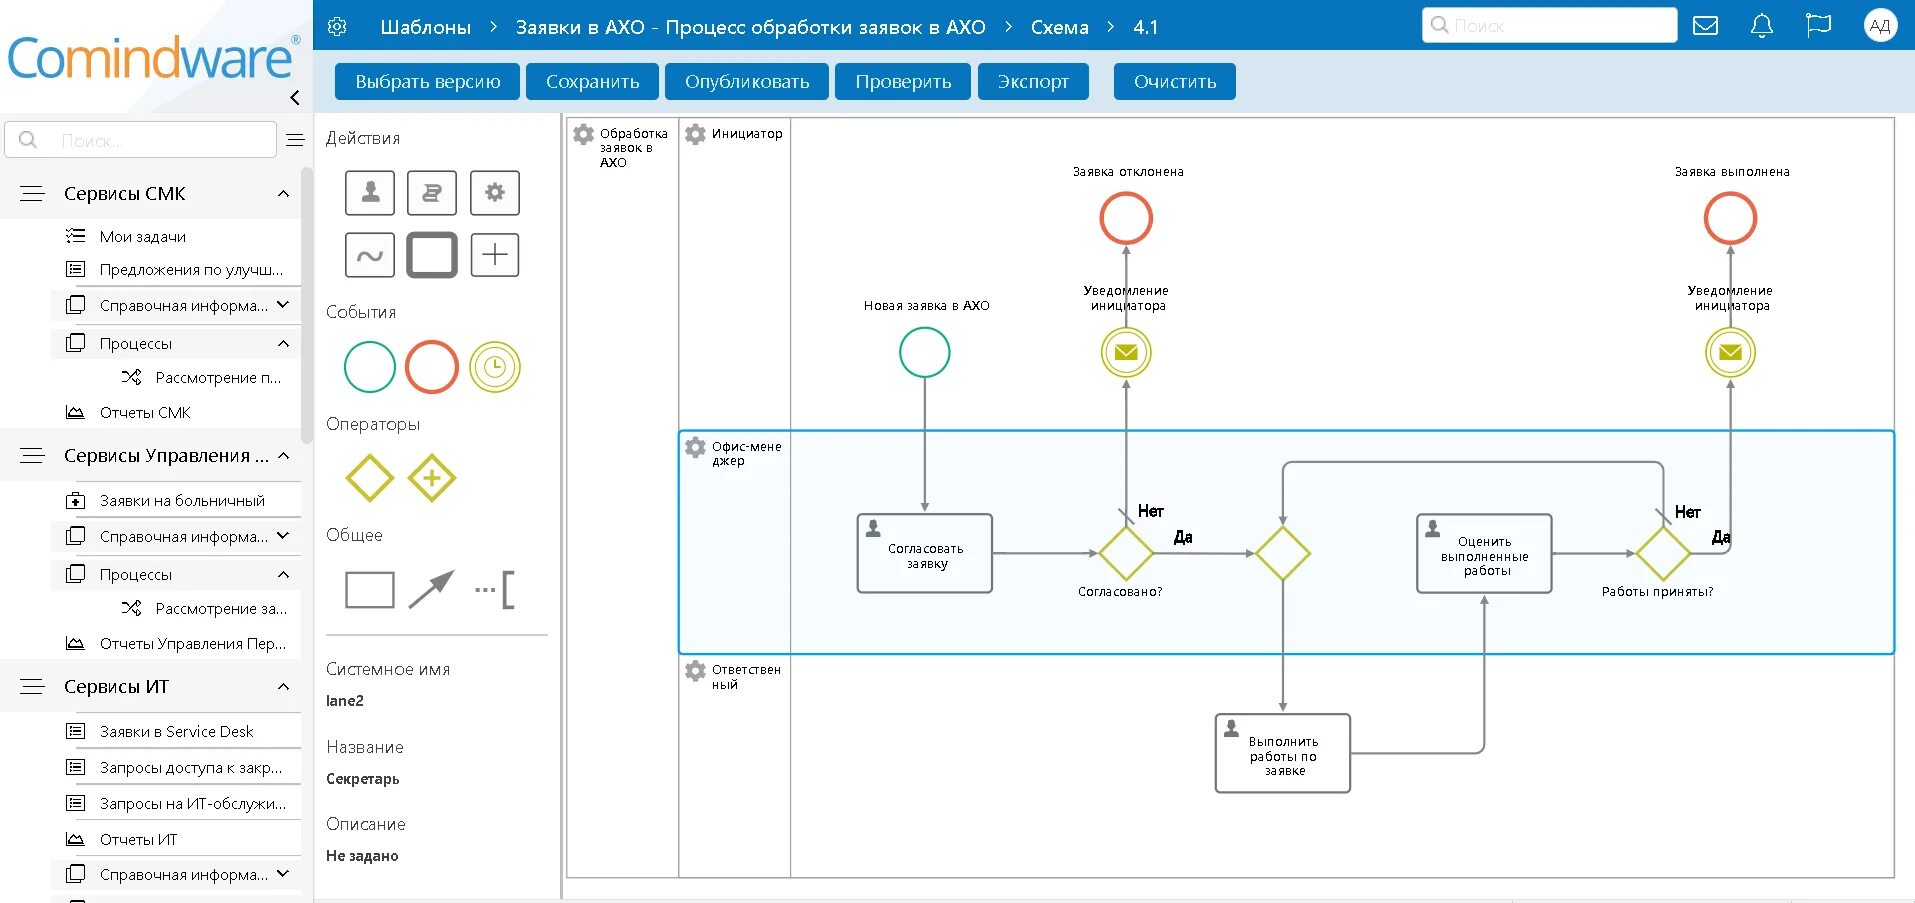The width and height of the screenshot is (1915, 903).
Task: Toggle sidebar menu list icon near search
Action: pos(295,140)
